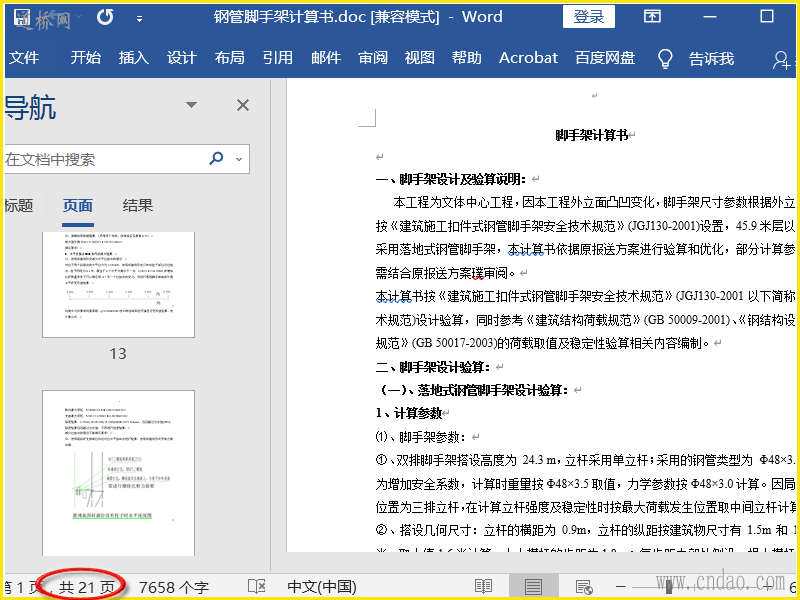
Task: Switch to the 开始 ribbon tab
Action: [85, 58]
